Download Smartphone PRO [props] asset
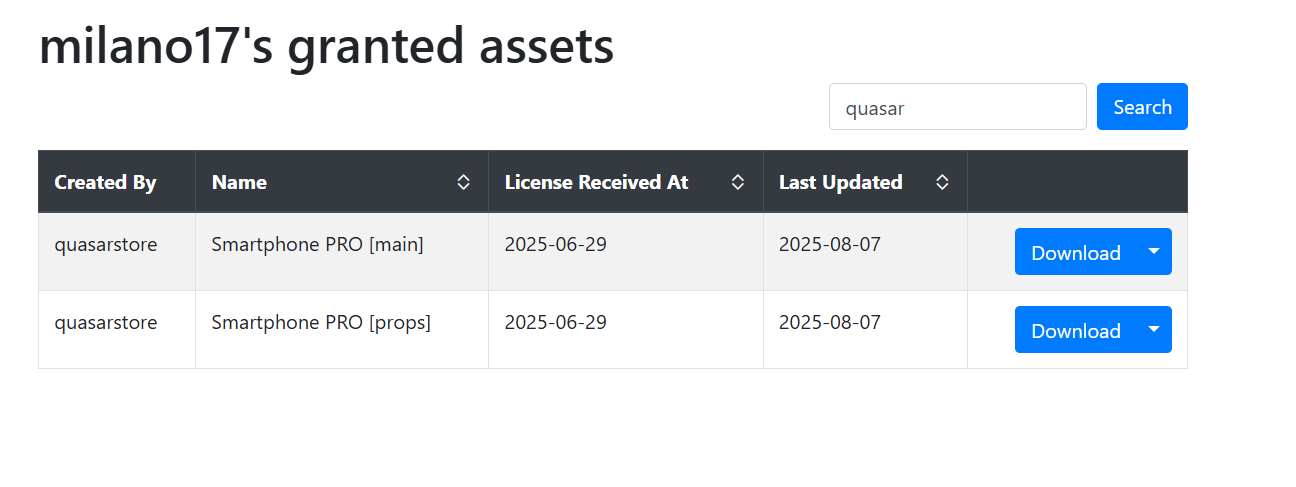The width and height of the screenshot is (1296, 487). (1076, 330)
